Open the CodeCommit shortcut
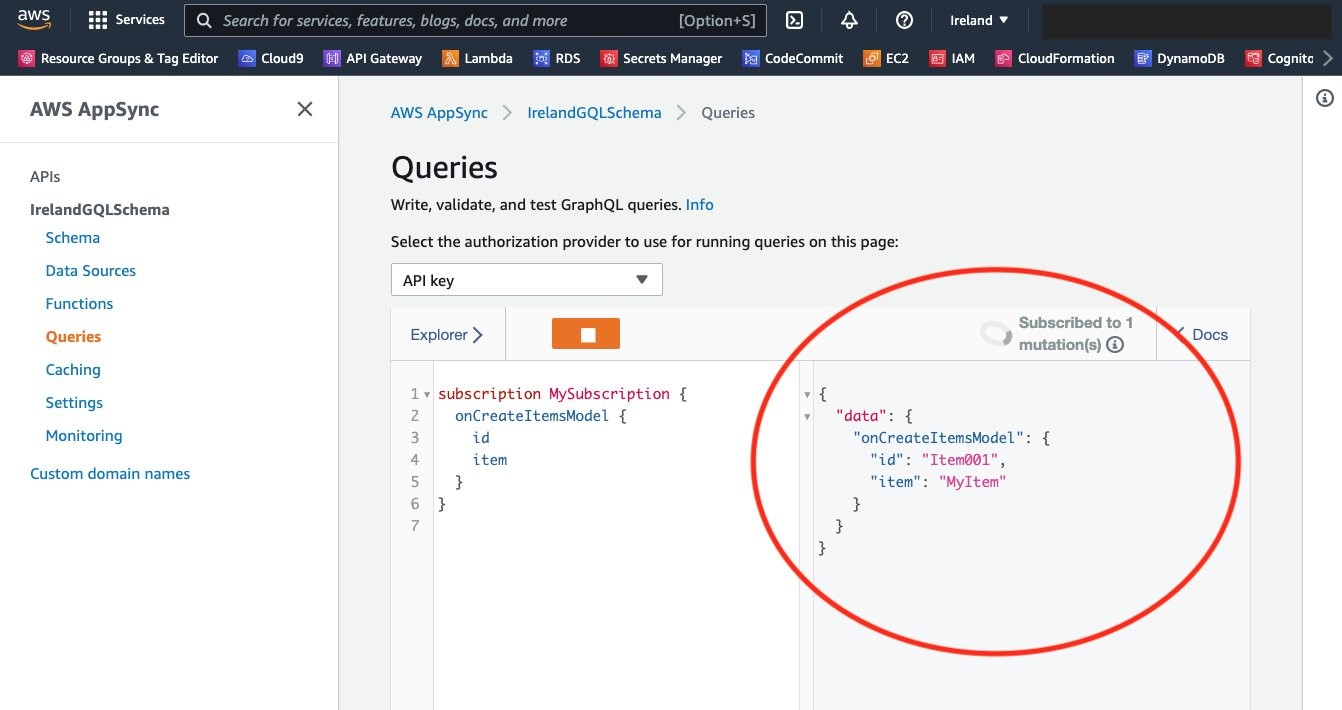This screenshot has width=1342, height=710. point(793,58)
